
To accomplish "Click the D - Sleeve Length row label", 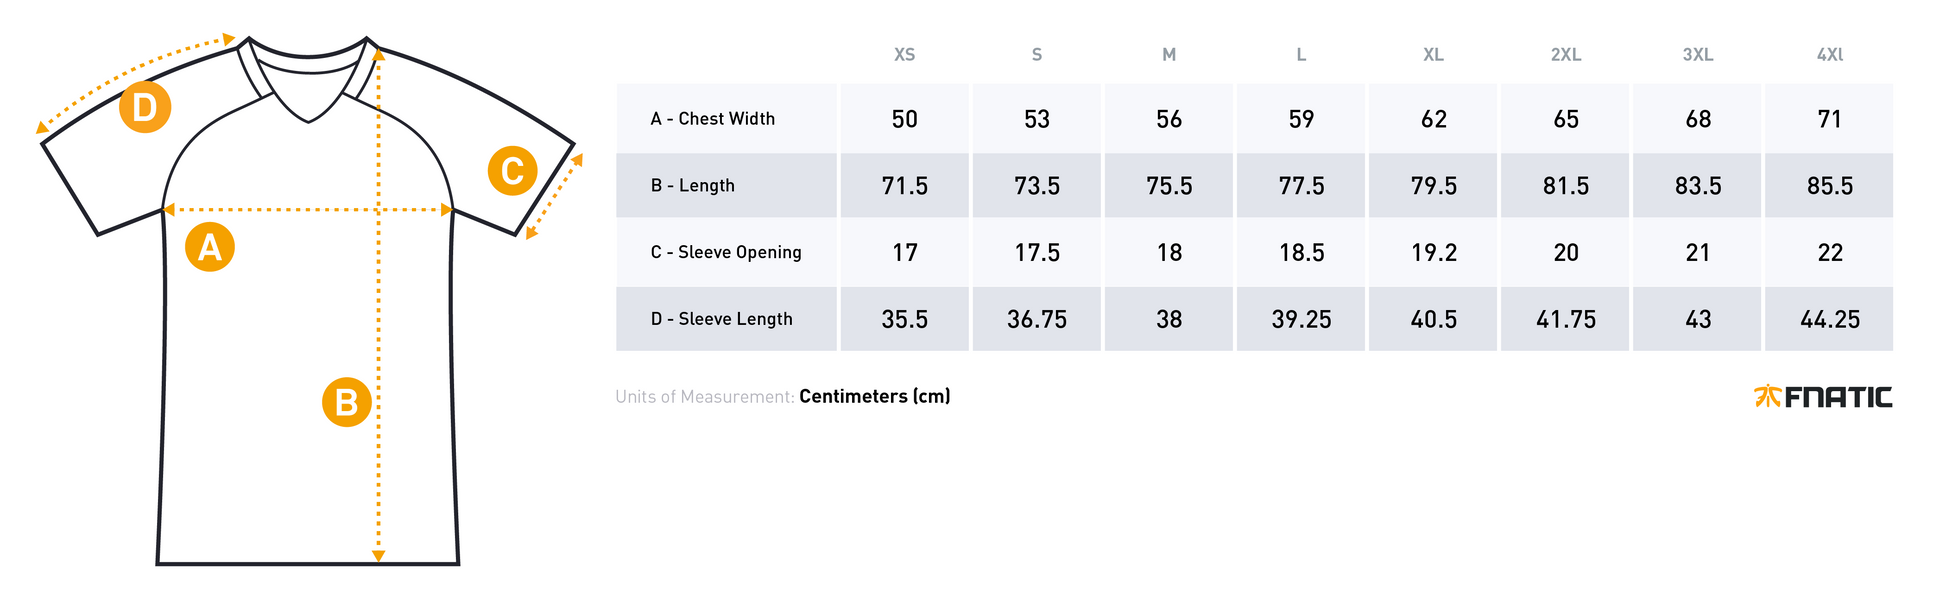I will pyautogui.click(x=722, y=319).
